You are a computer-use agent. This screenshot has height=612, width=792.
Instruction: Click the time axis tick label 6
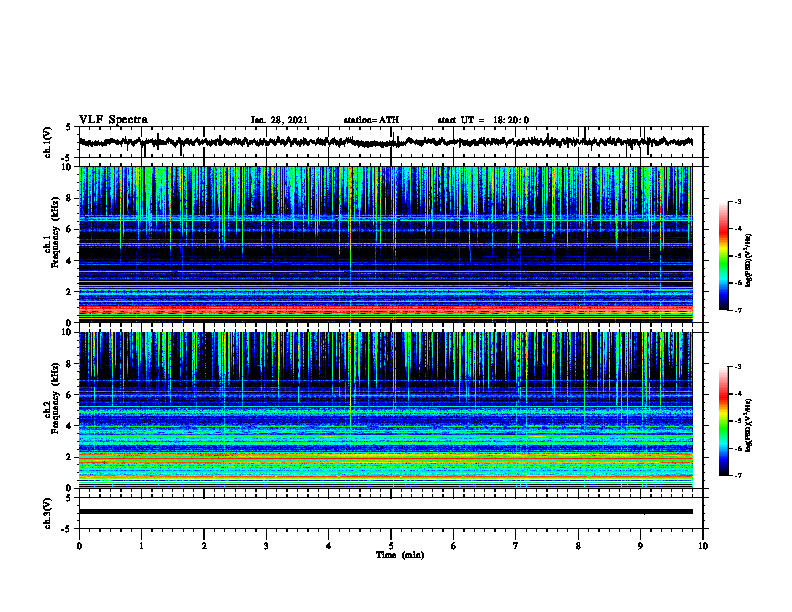click(454, 546)
